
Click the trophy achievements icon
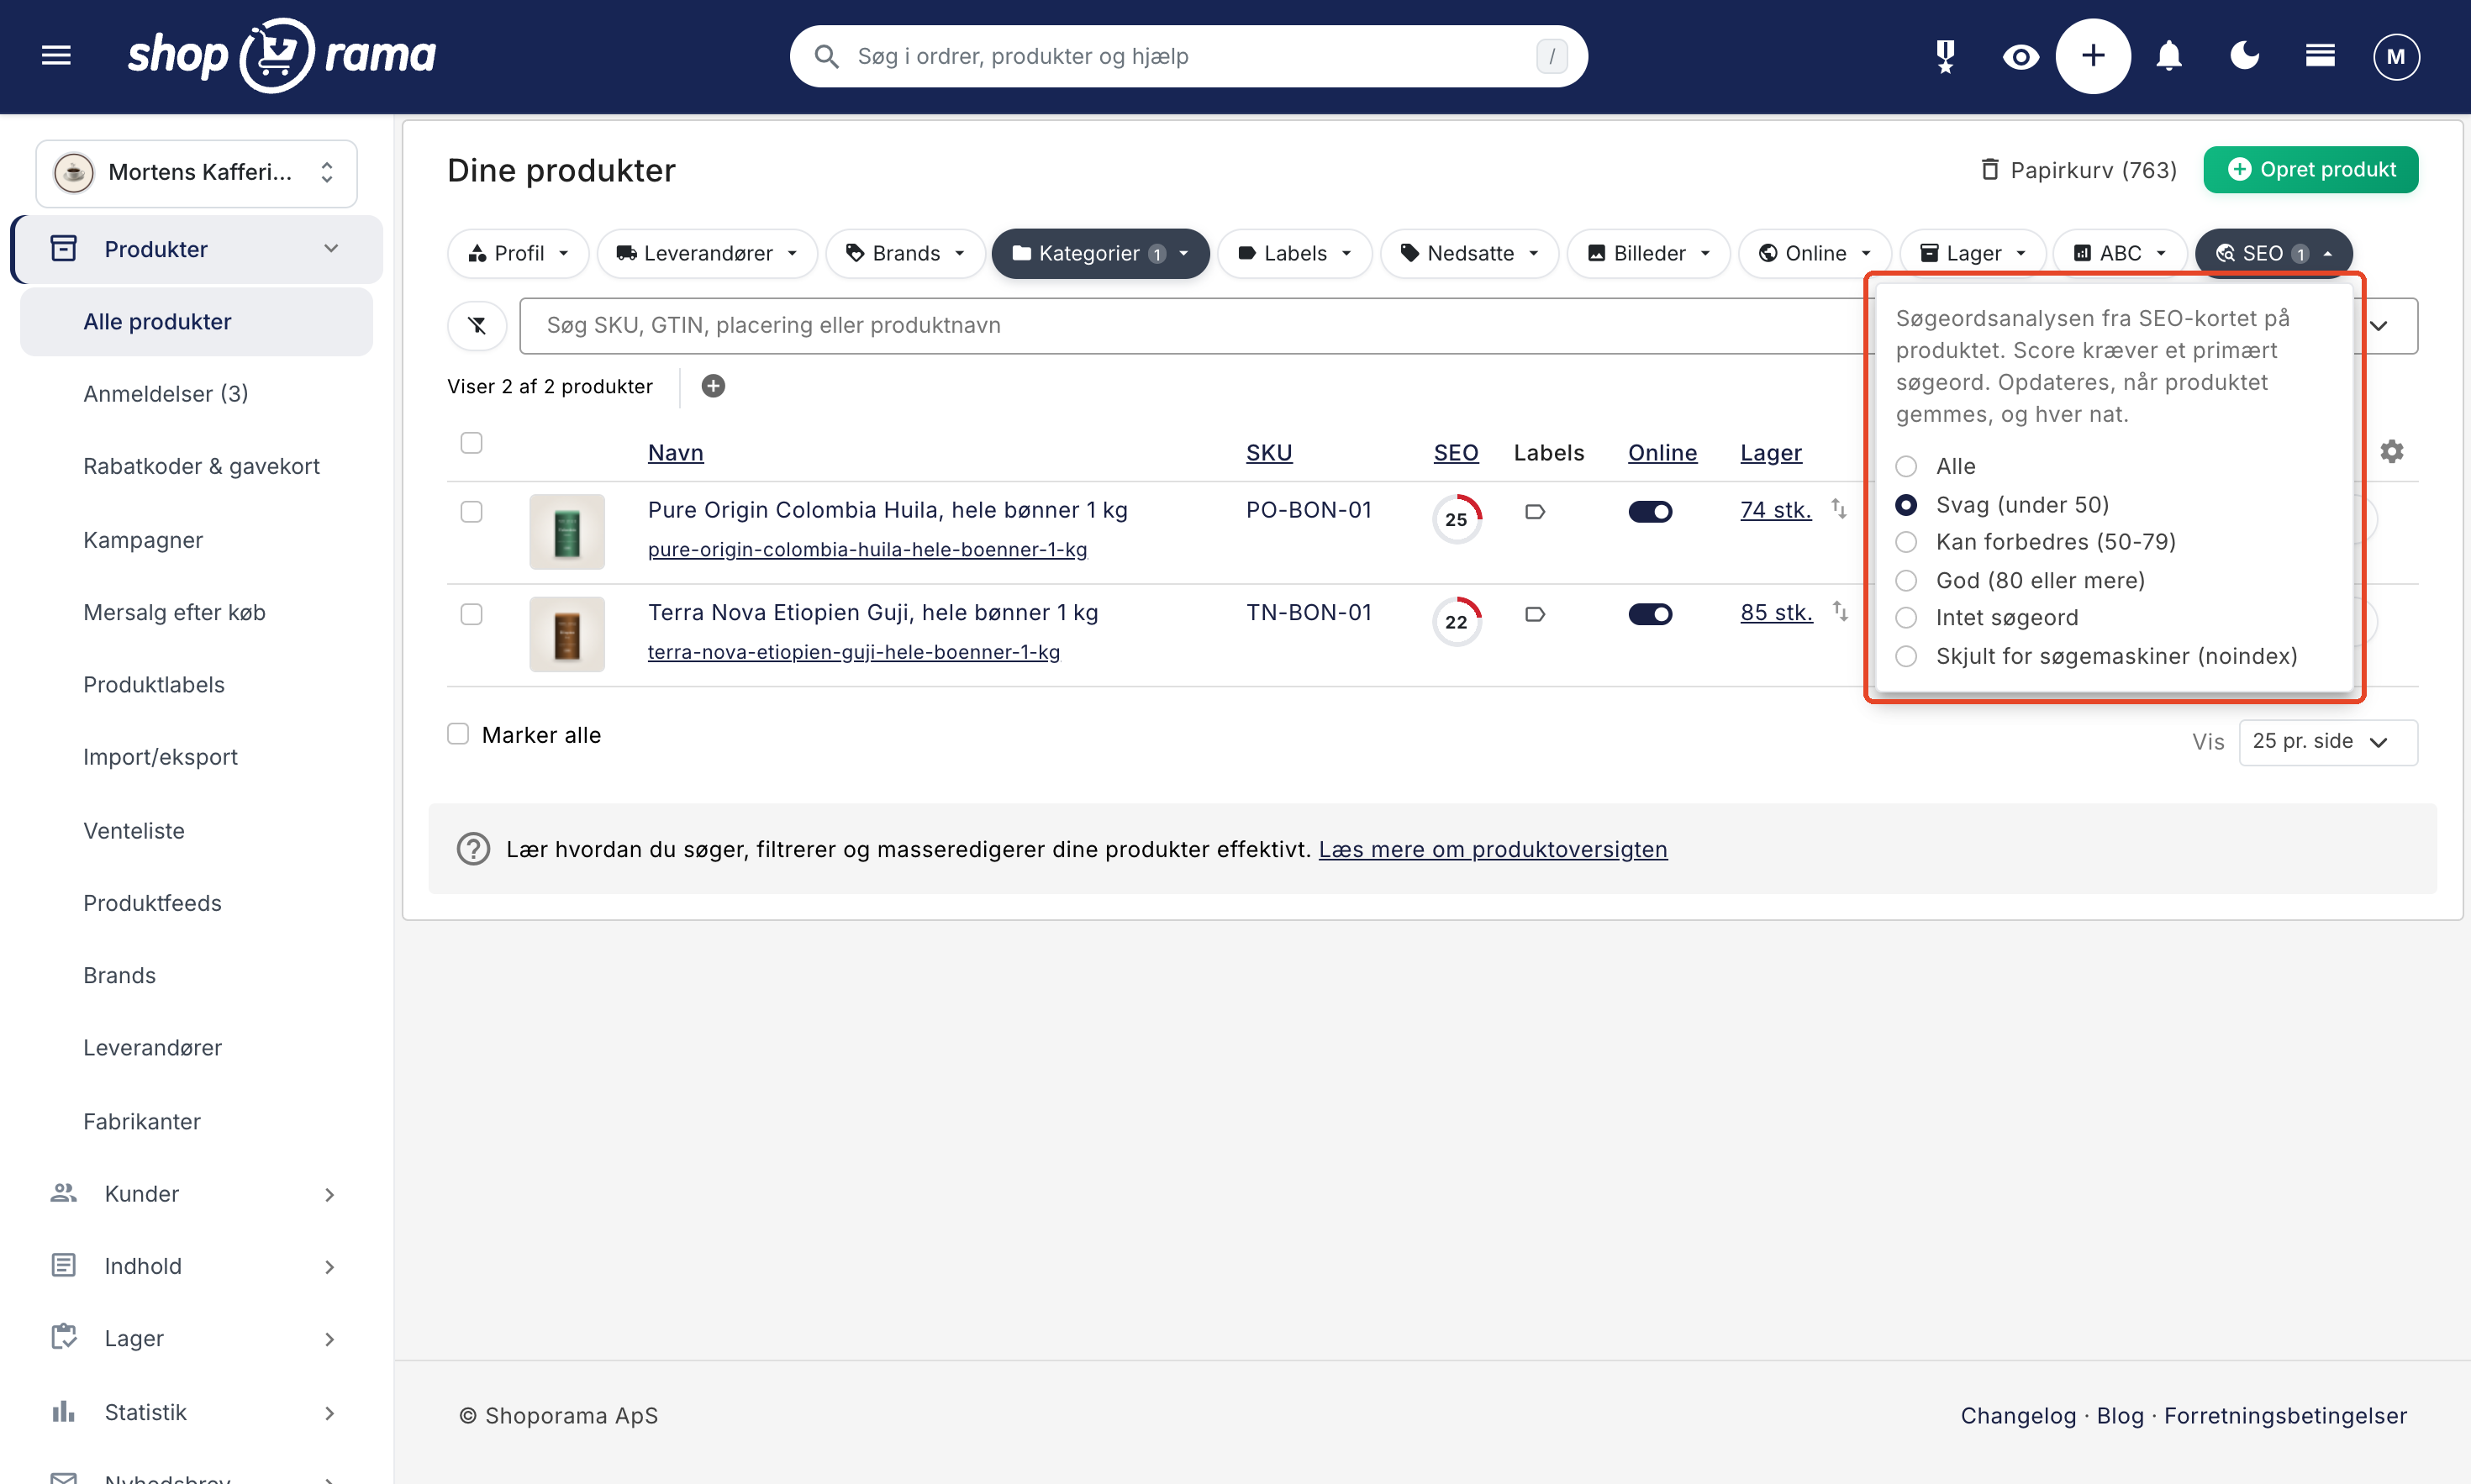1945,56
